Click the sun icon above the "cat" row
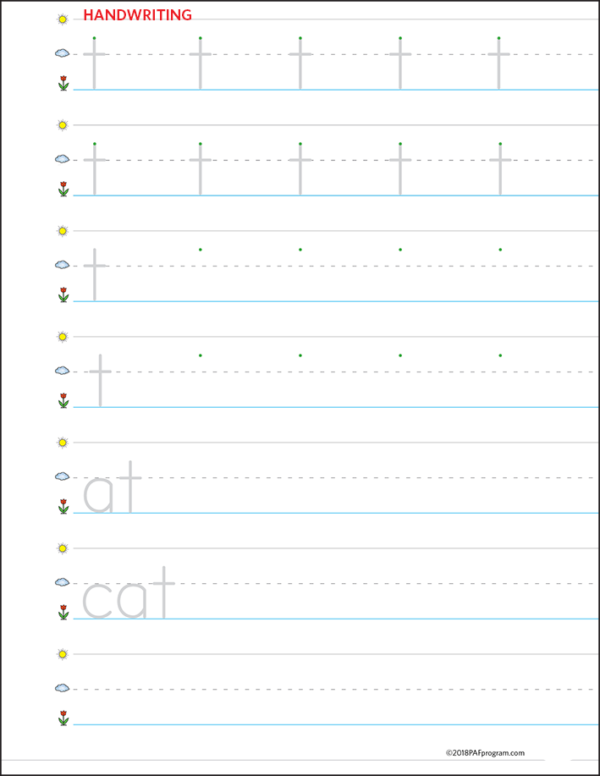The height and width of the screenshot is (776, 600). tap(62, 548)
